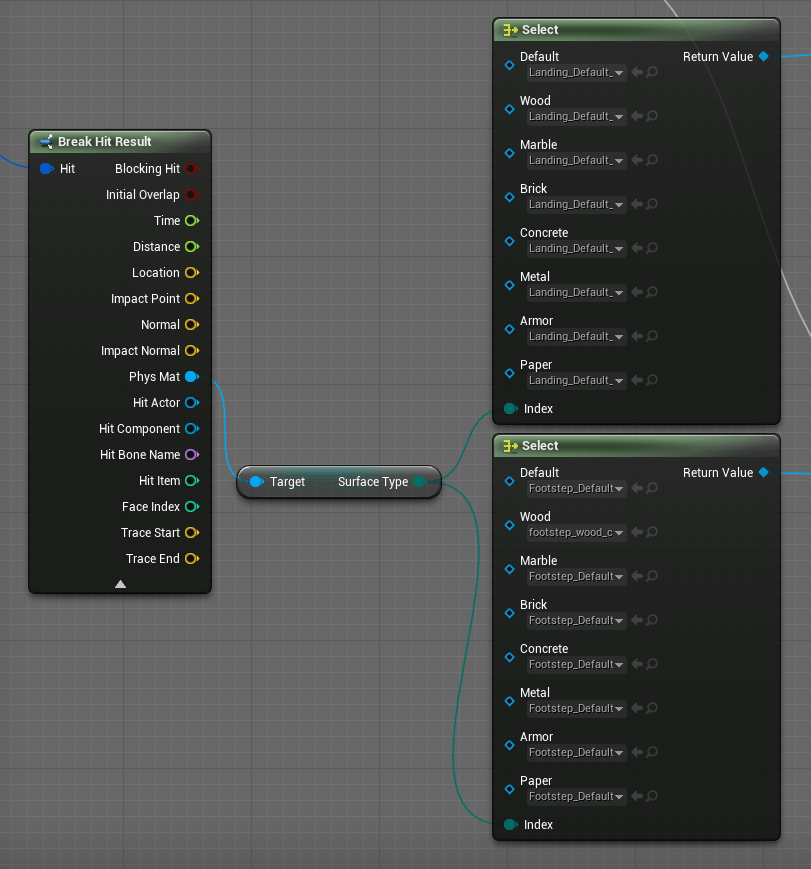Click the Surface Type output pin
This screenshot has height=869, width=811.
420,482
